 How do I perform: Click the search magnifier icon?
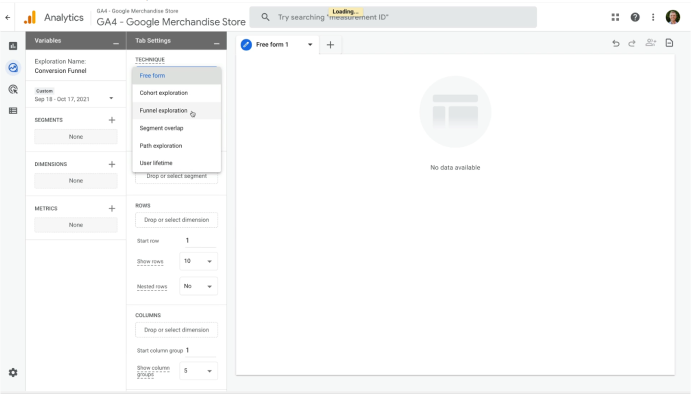pyautogui.click(x=265, y=17)
